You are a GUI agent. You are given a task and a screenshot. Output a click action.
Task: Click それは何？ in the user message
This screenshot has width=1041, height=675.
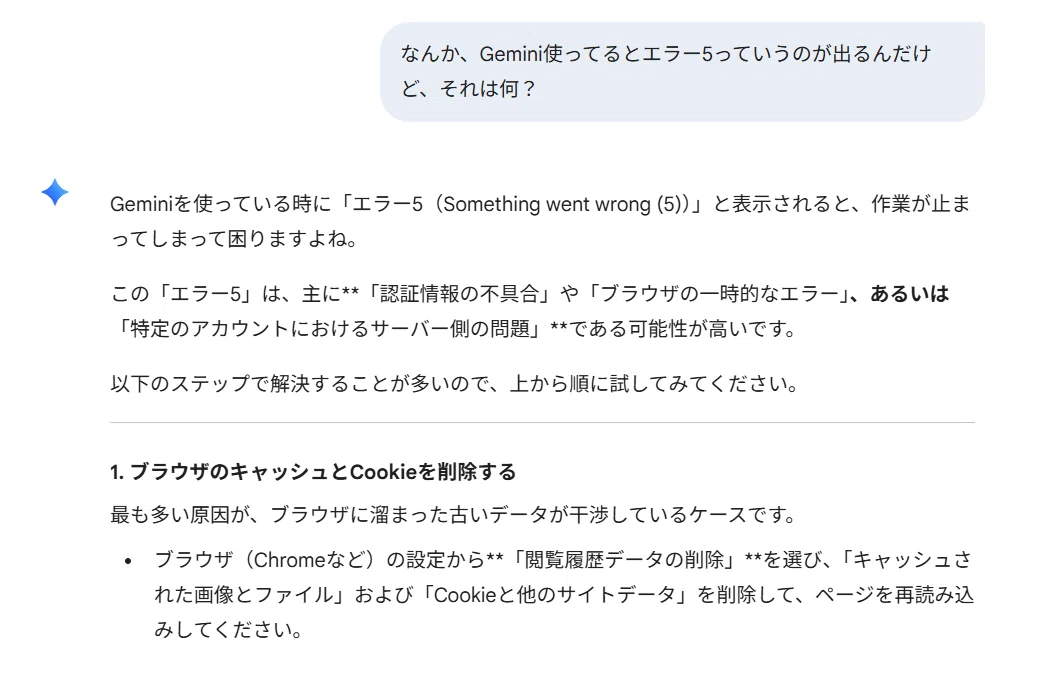coord(488,88)
